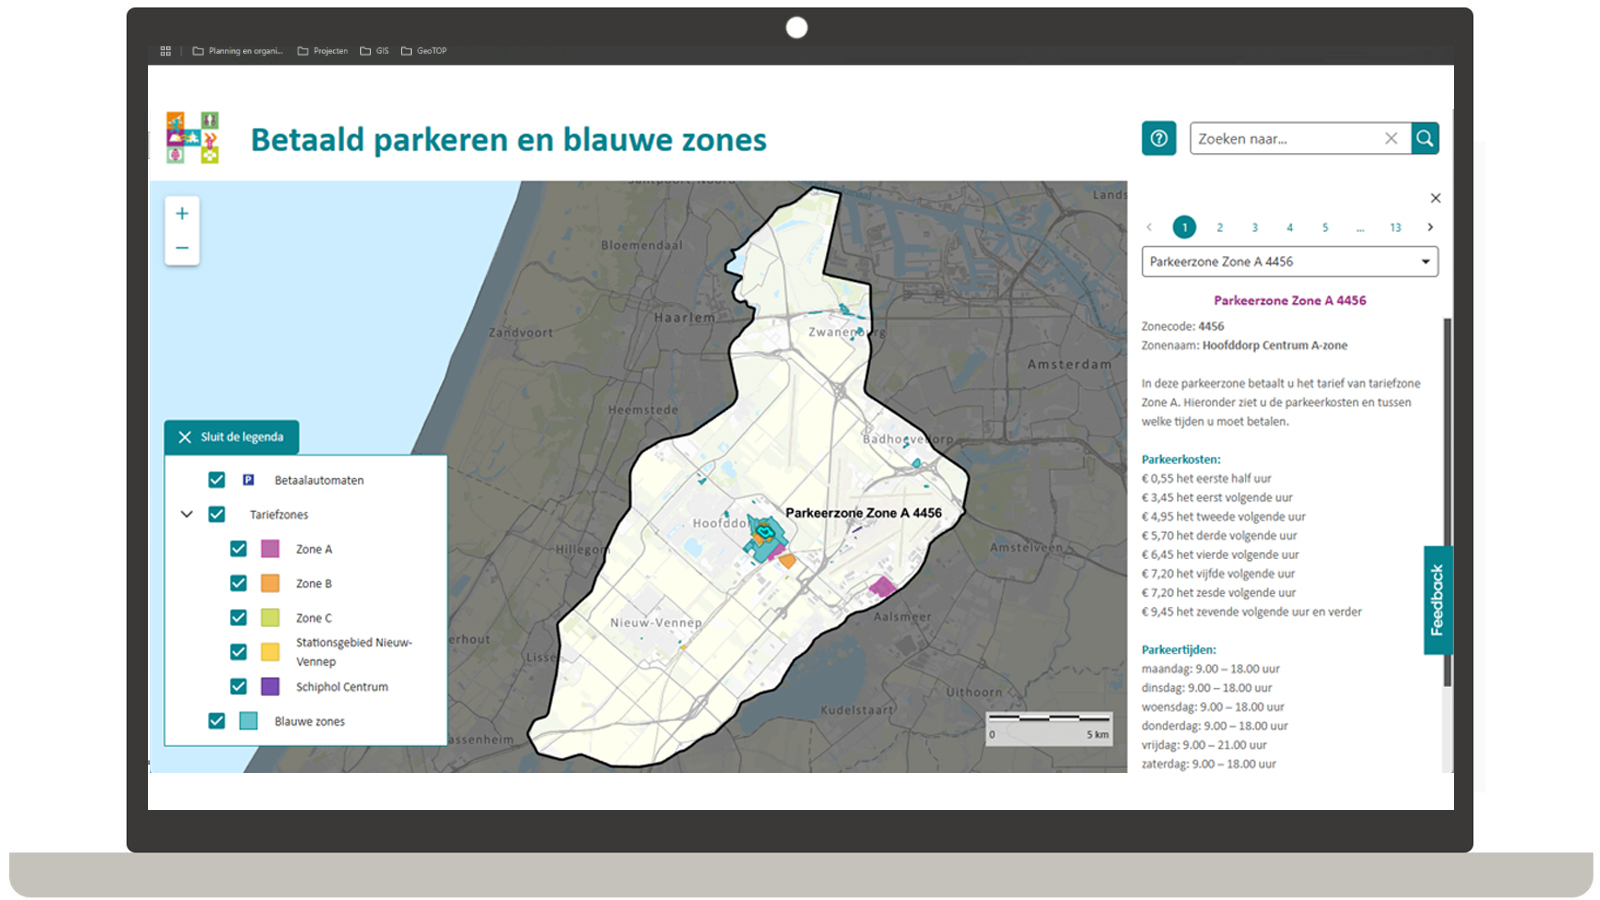Click Zonenaam Hoofddorp Centrum A-zone text
The height and width of the screenshot is (900, 1600).
[1245, 346]
